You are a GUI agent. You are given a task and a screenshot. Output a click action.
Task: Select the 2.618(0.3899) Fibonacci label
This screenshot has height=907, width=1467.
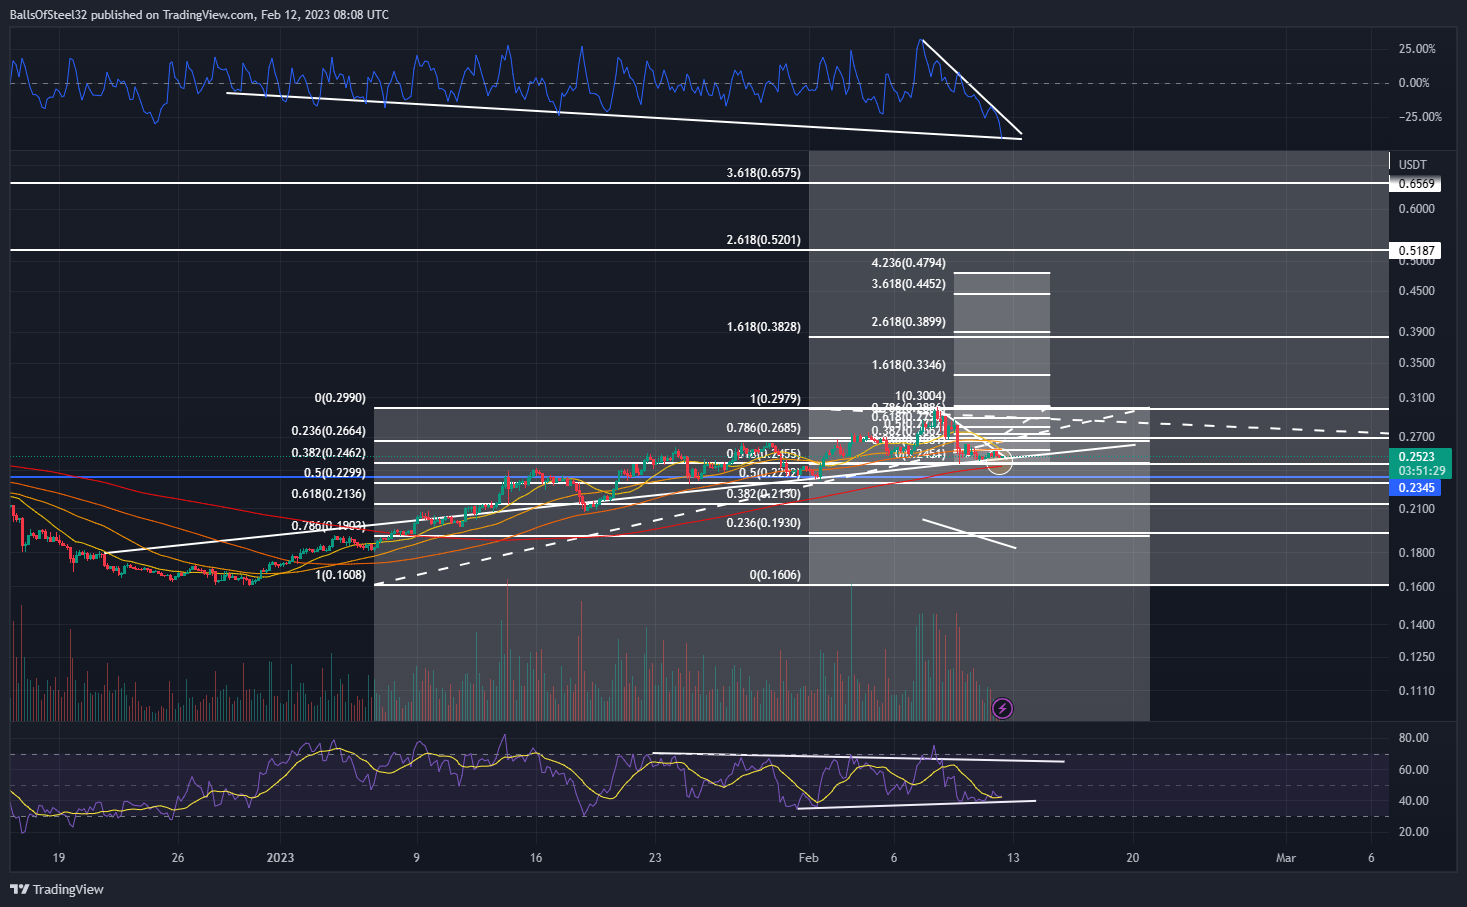(x=908, y=322)
